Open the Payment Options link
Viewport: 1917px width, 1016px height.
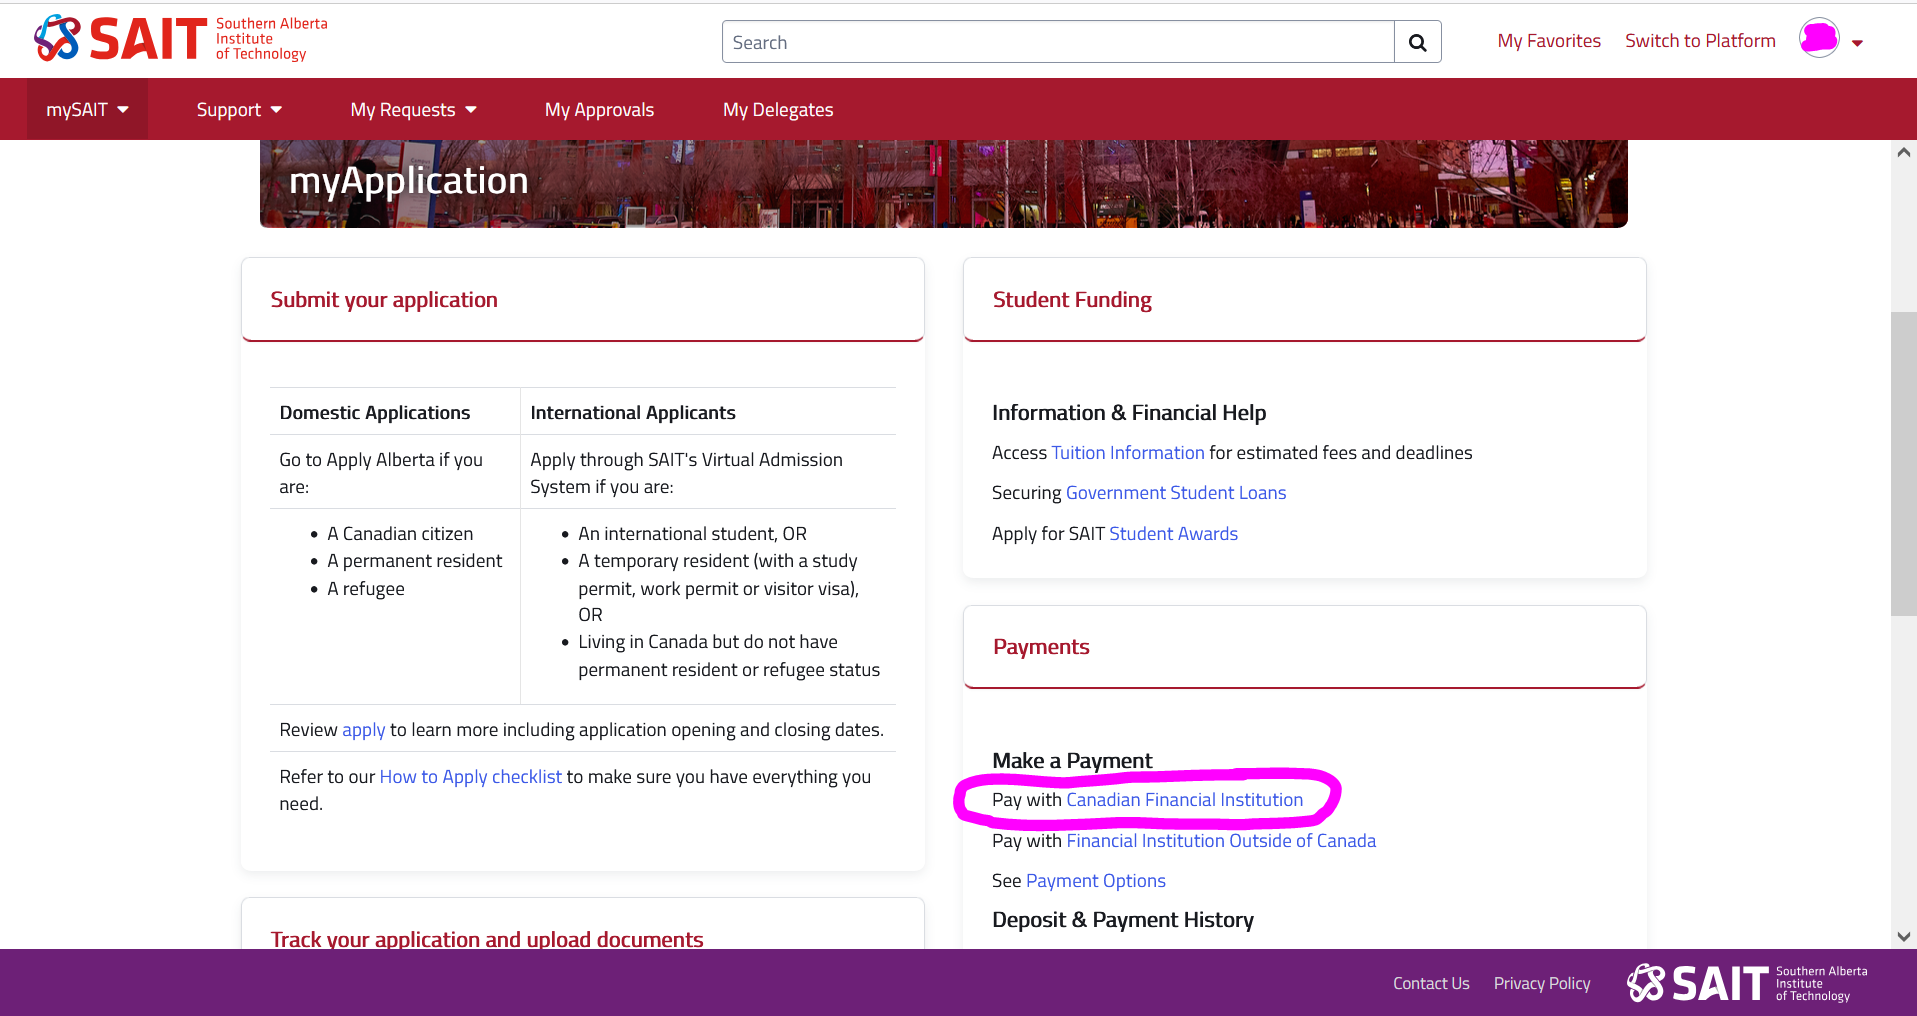pyautogui.click(x=1096, y=881)
